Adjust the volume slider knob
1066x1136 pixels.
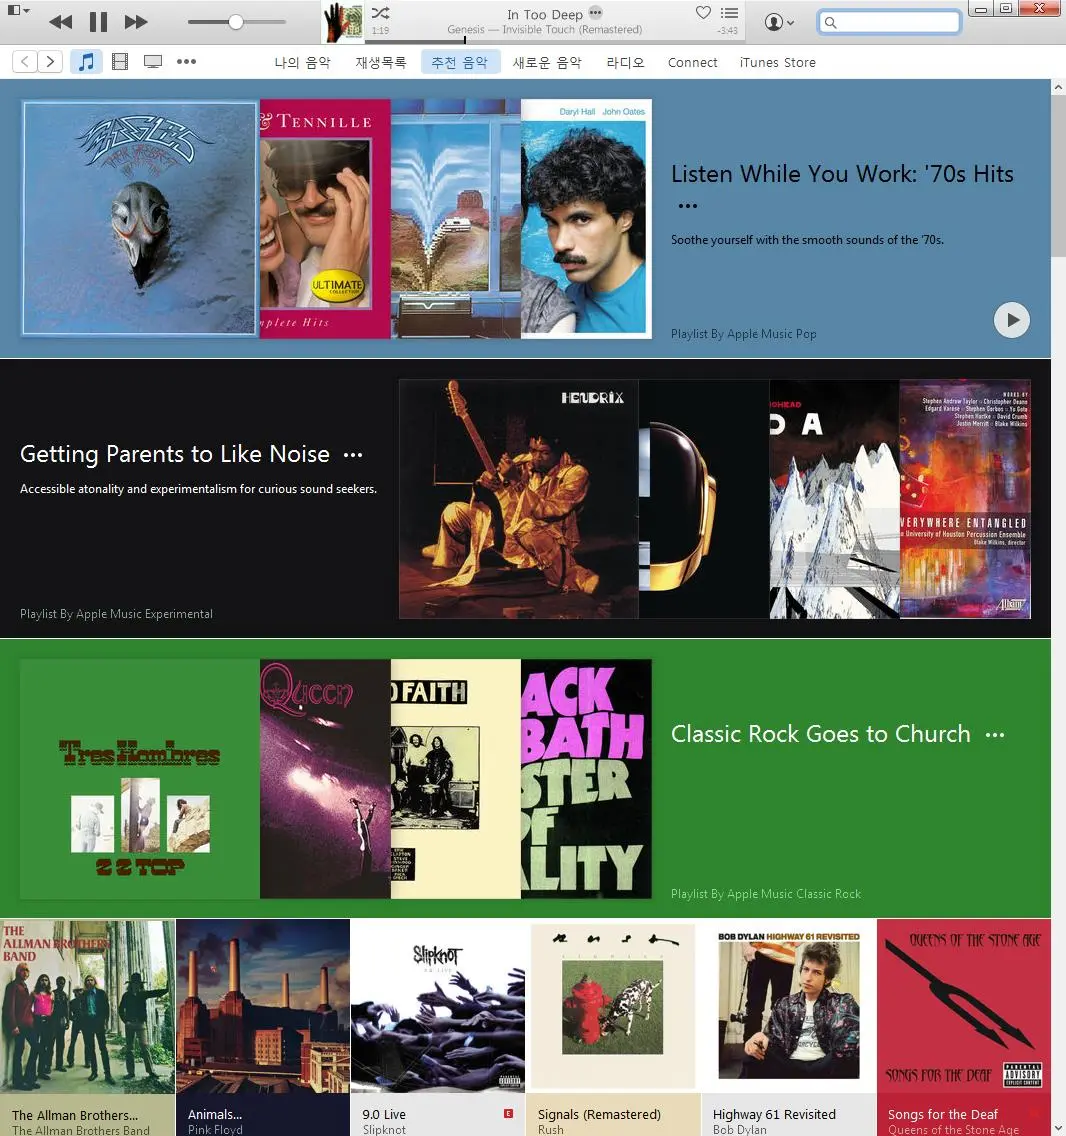click(x=236, y=22)
